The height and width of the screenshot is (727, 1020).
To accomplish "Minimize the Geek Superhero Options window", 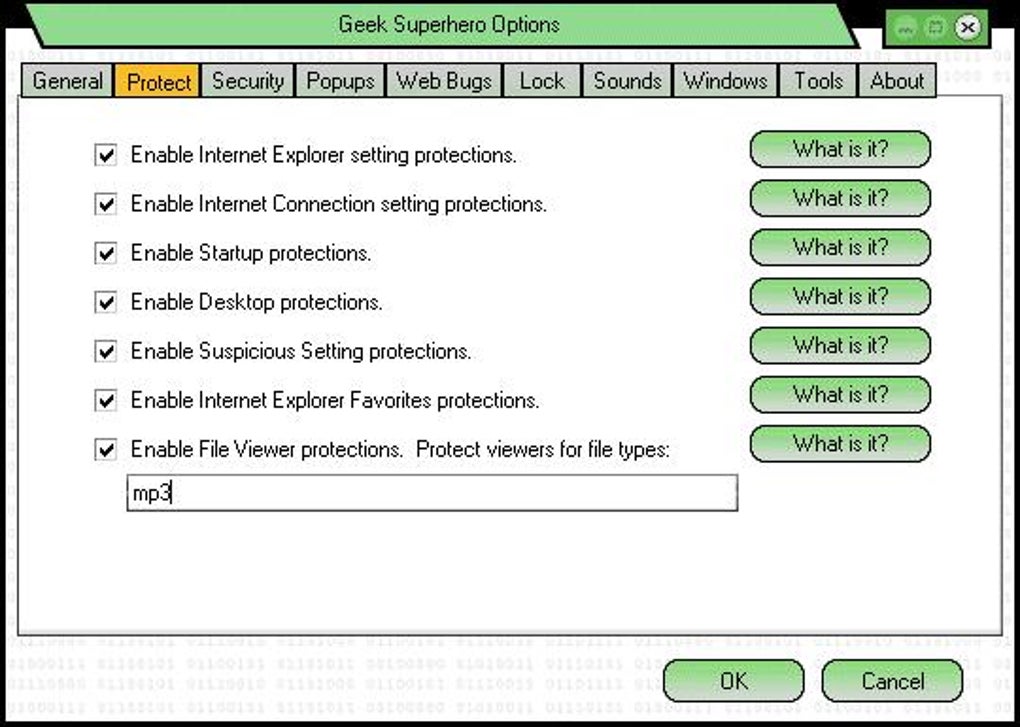I will click(906, 28).
